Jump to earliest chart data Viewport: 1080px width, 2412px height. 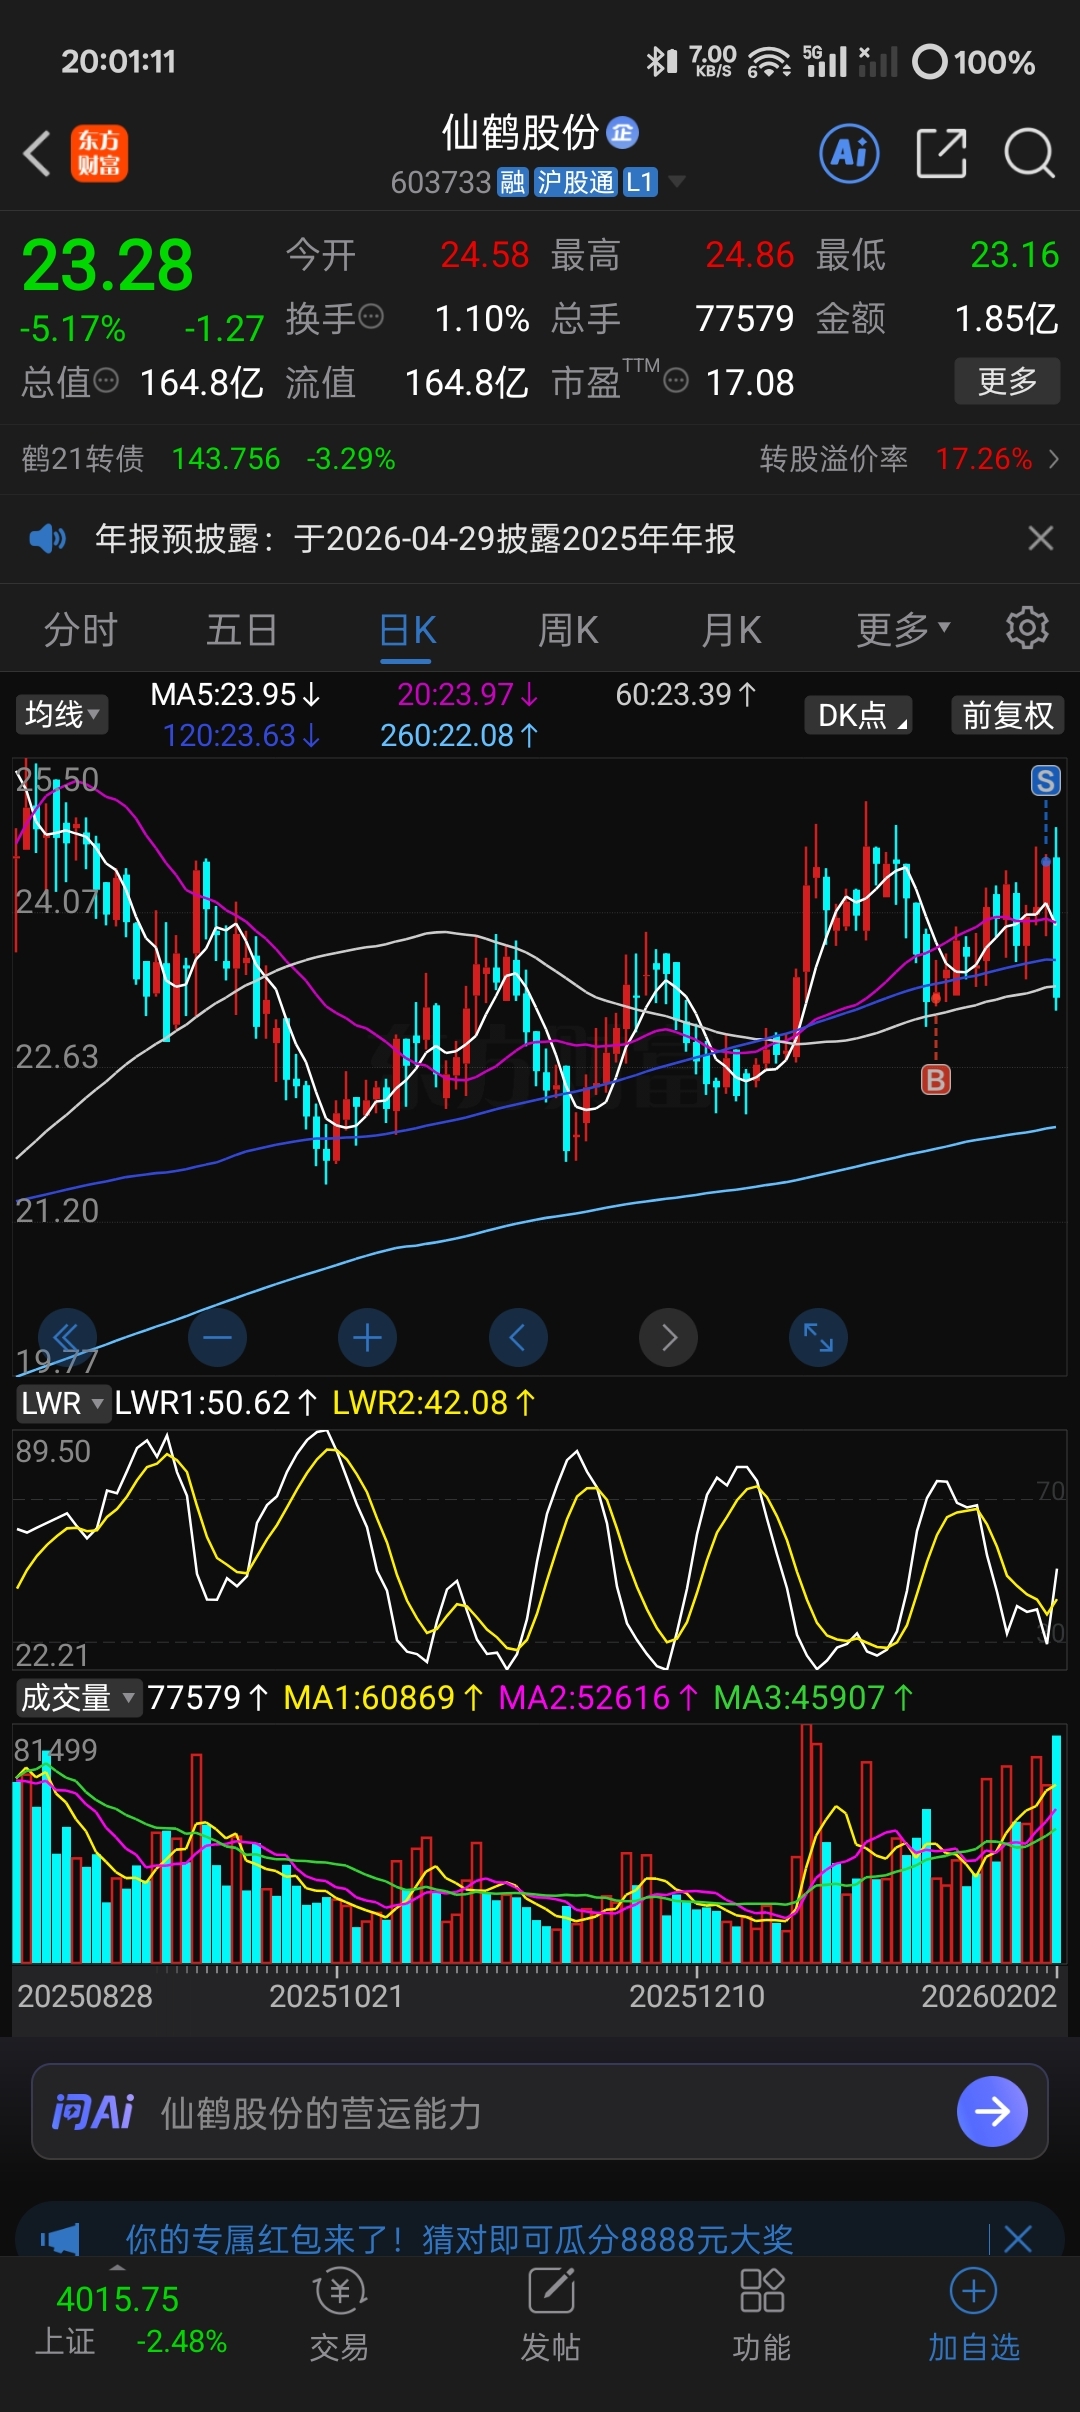(x=67, y=1337)
